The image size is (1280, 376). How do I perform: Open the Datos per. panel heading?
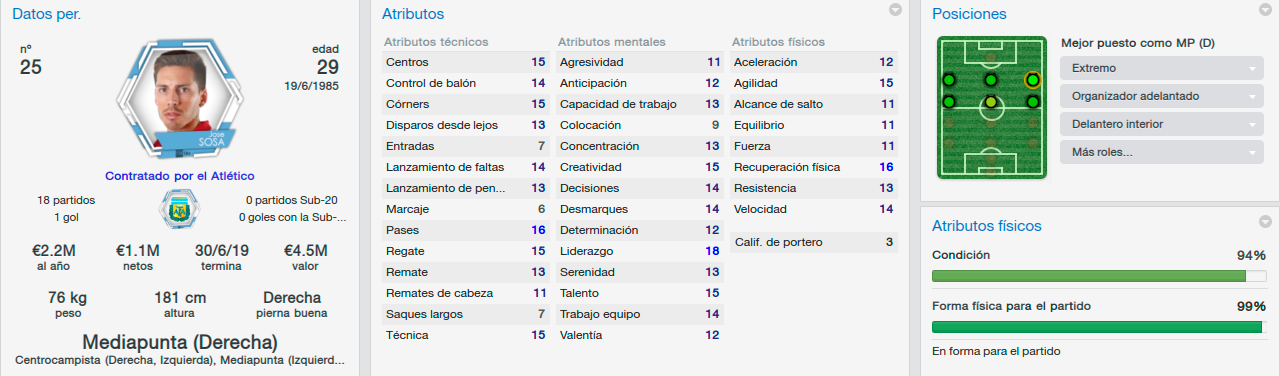click(47, 14)
